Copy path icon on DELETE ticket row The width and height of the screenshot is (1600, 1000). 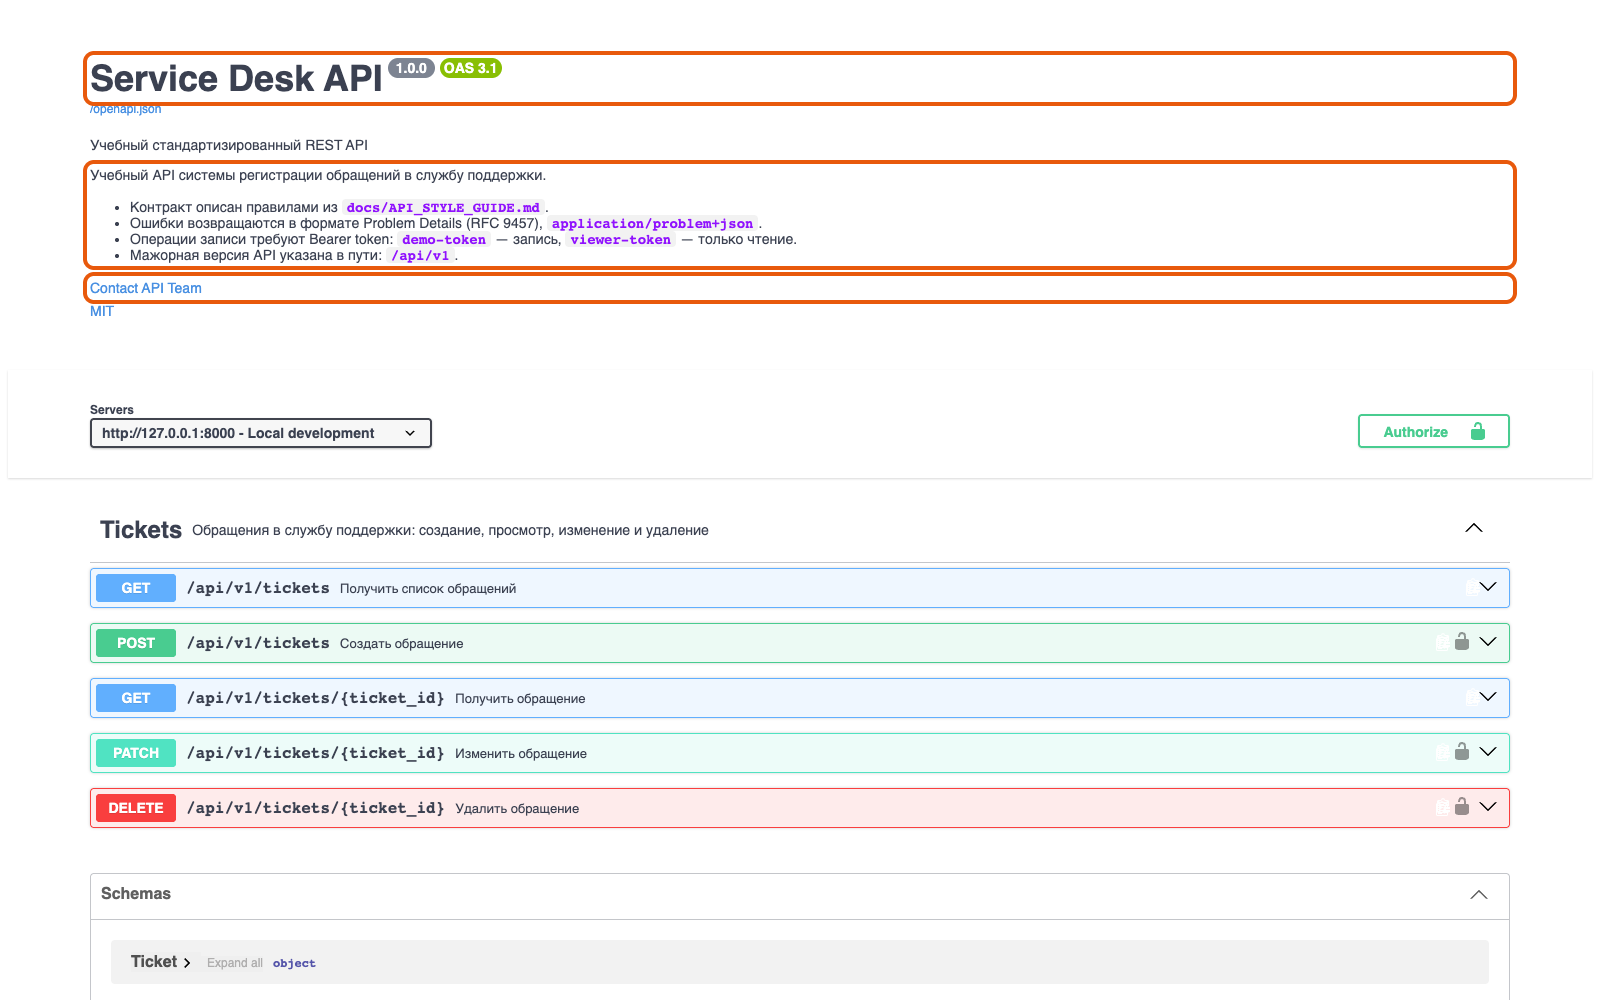1442,808
